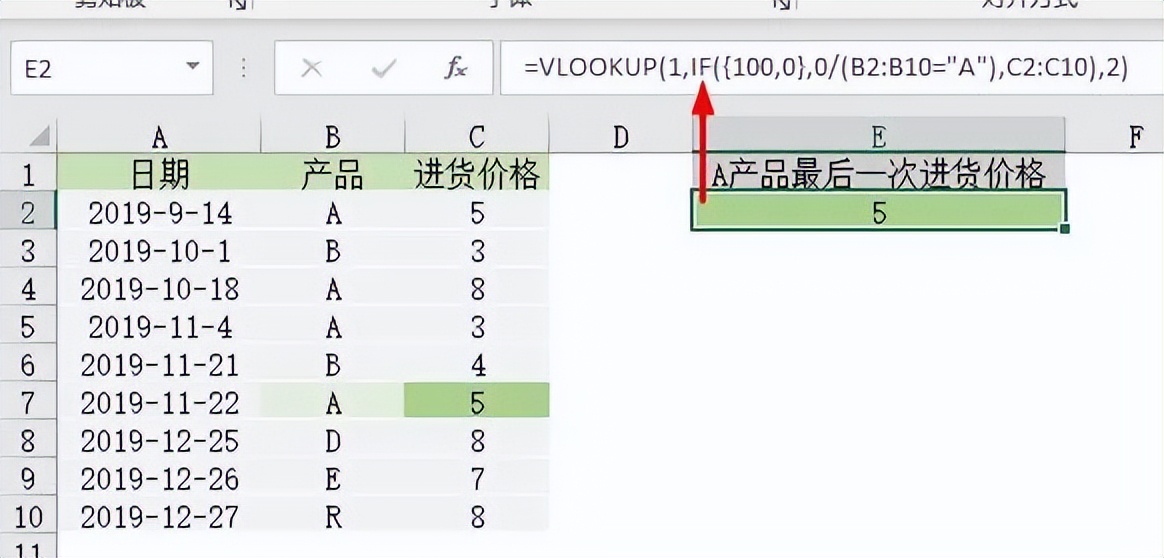Click price cell 8 in row 10
Image resolution: width=1164 pixels, height=558 pixels.
coord(477,516)
